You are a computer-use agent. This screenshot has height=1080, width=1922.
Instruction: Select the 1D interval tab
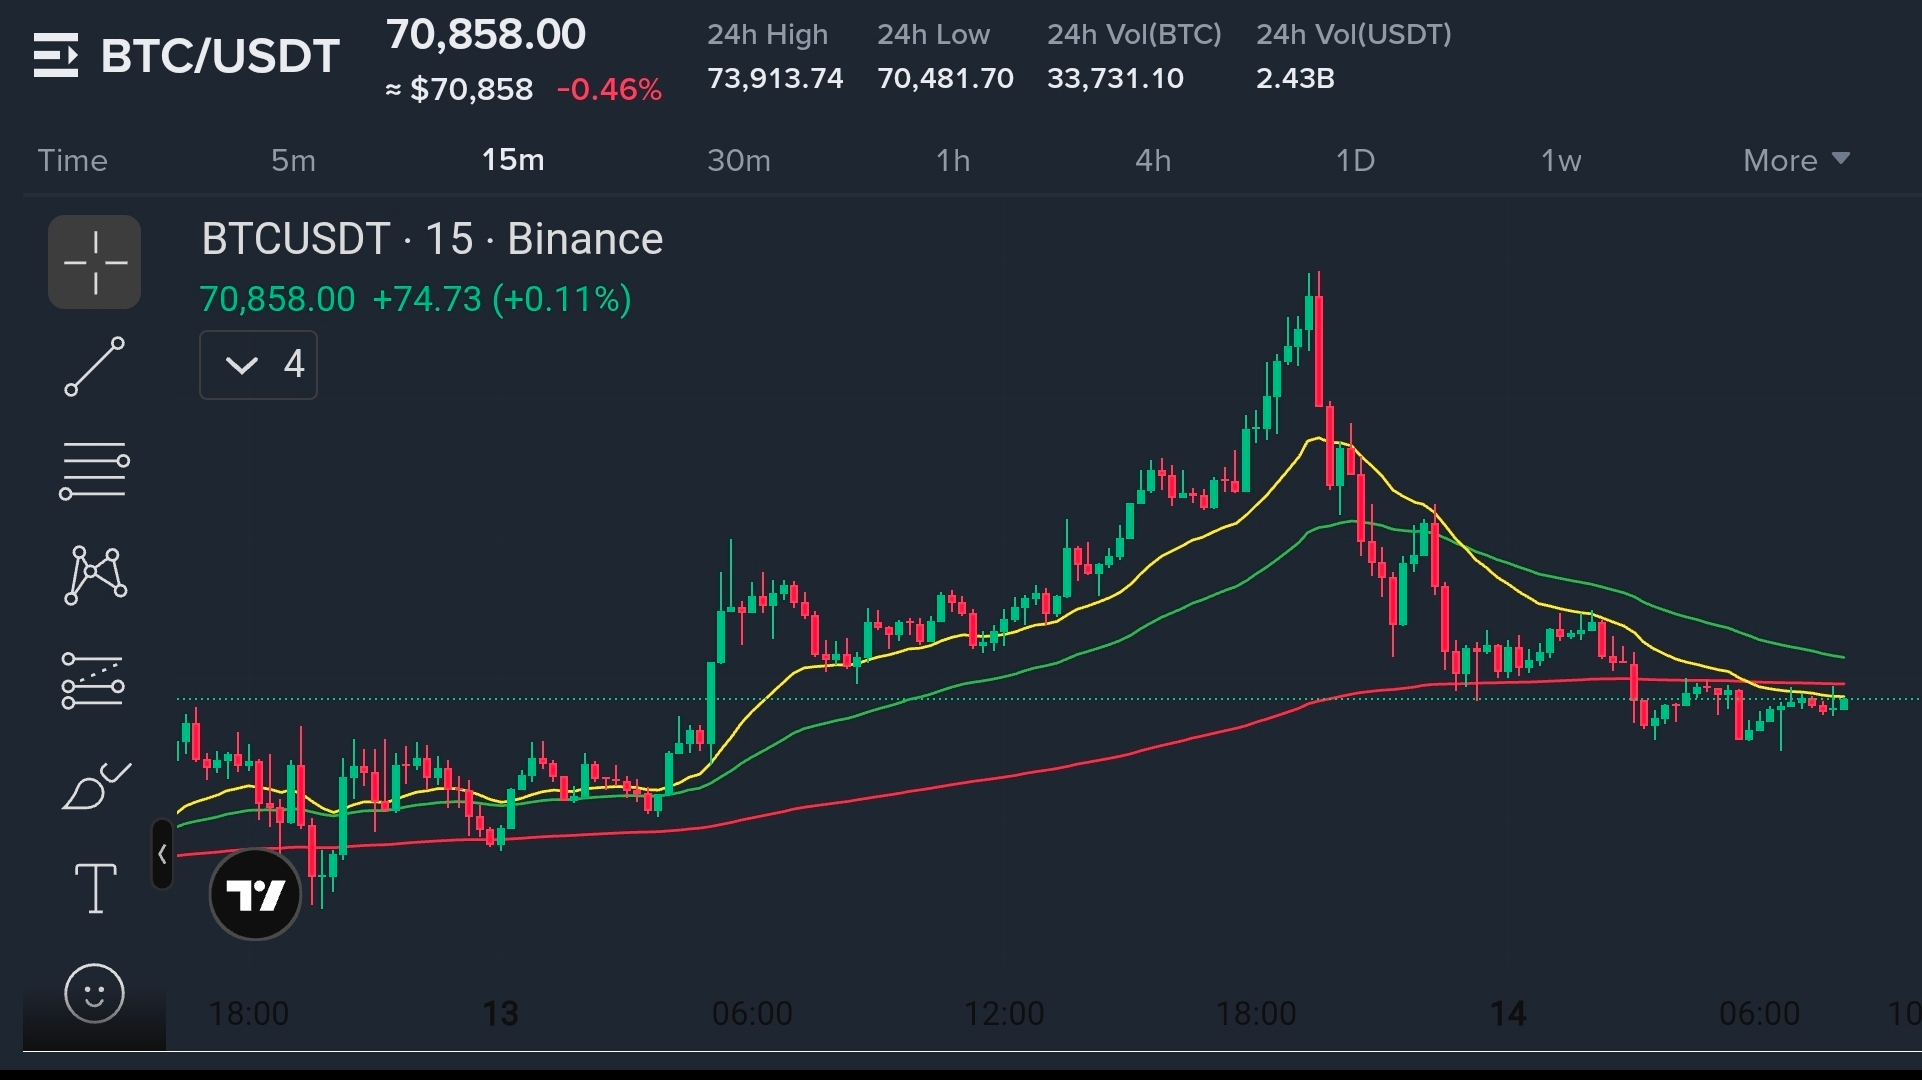pos(1355,160)
